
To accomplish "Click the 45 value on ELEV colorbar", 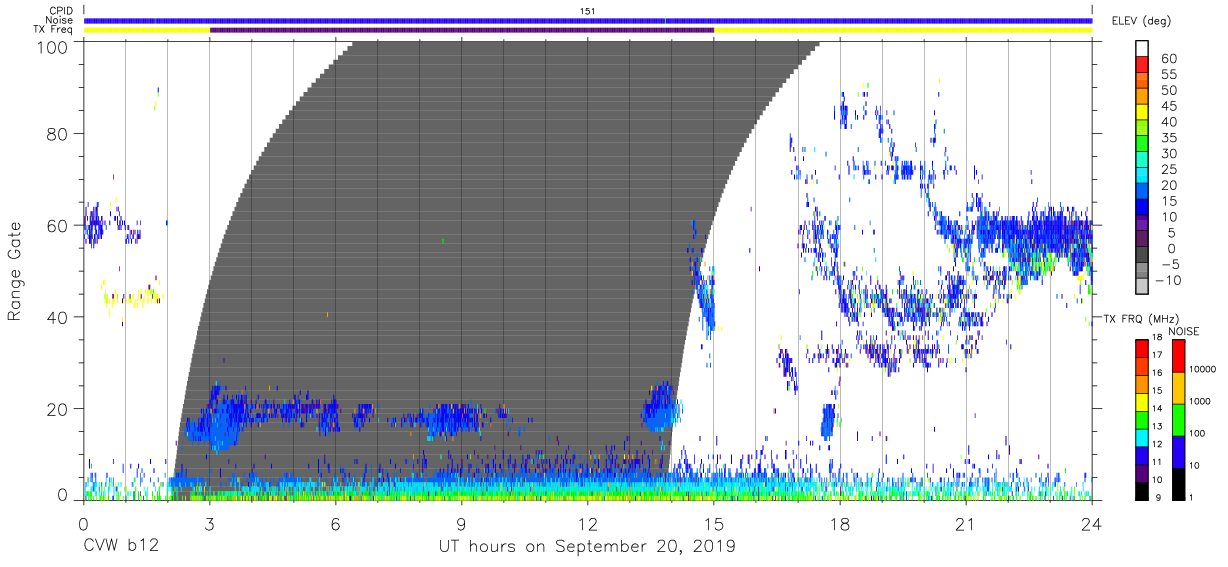I will coord(1168,106).
